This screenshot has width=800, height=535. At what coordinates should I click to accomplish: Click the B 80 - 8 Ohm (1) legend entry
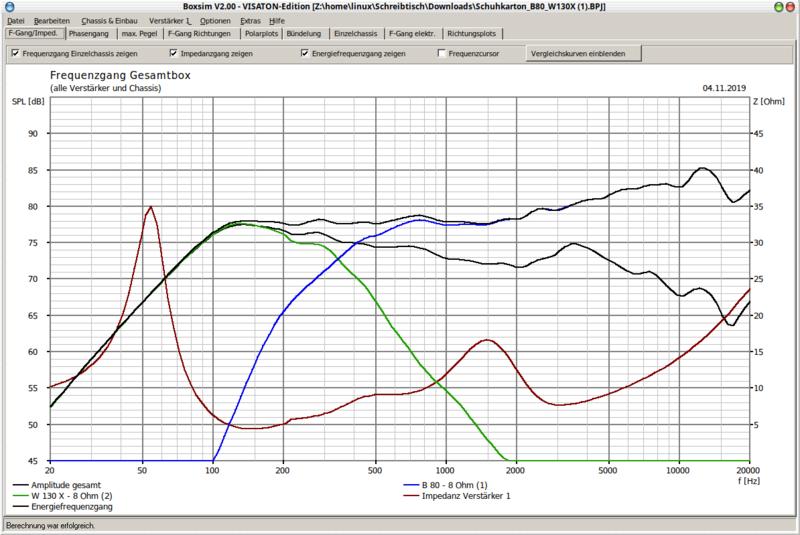pos(445,485)
